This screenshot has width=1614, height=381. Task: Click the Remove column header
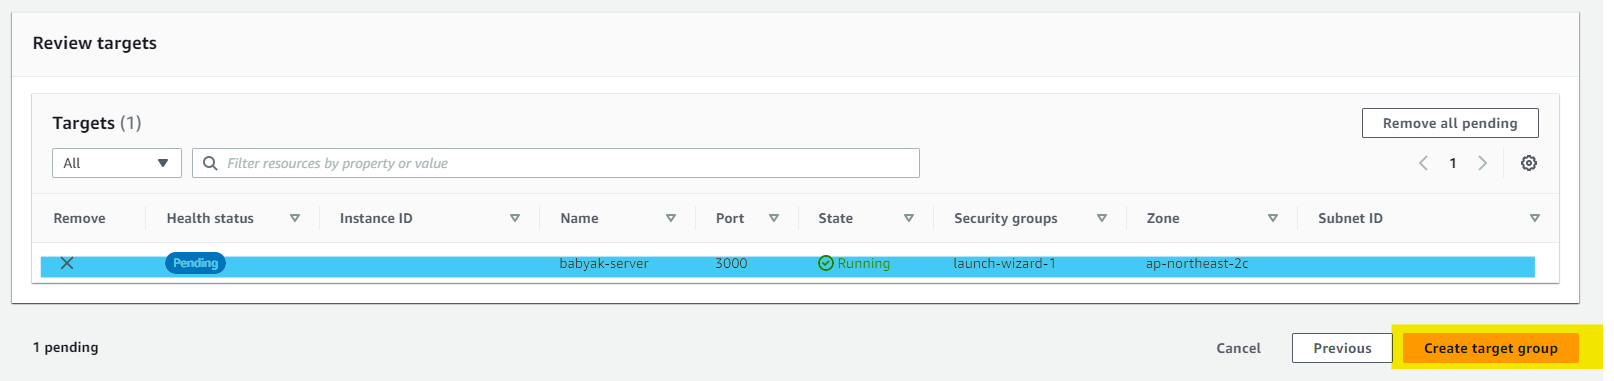[79, 218]
